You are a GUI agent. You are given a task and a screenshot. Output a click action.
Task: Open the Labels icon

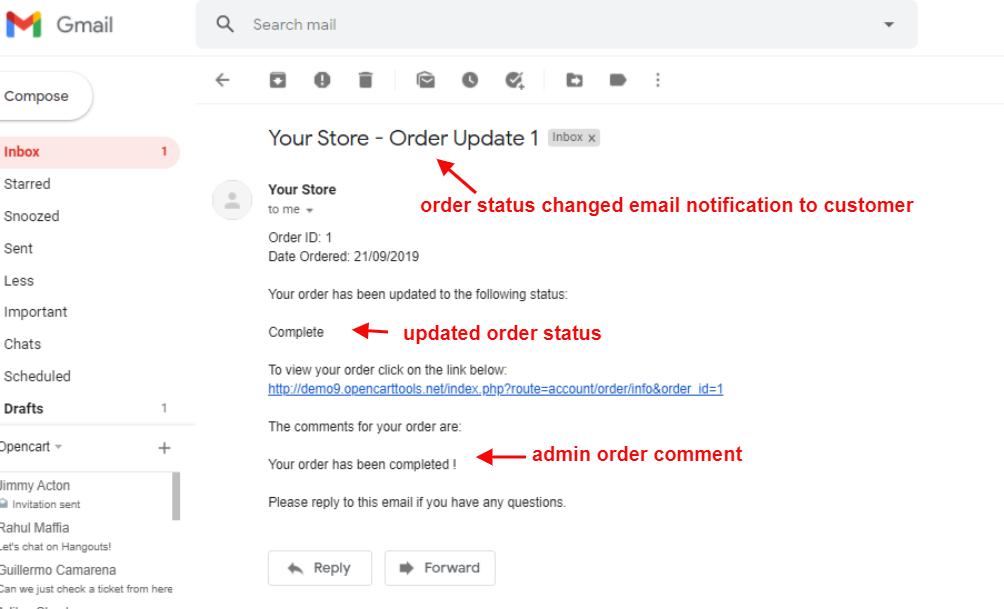click(618, 80)
